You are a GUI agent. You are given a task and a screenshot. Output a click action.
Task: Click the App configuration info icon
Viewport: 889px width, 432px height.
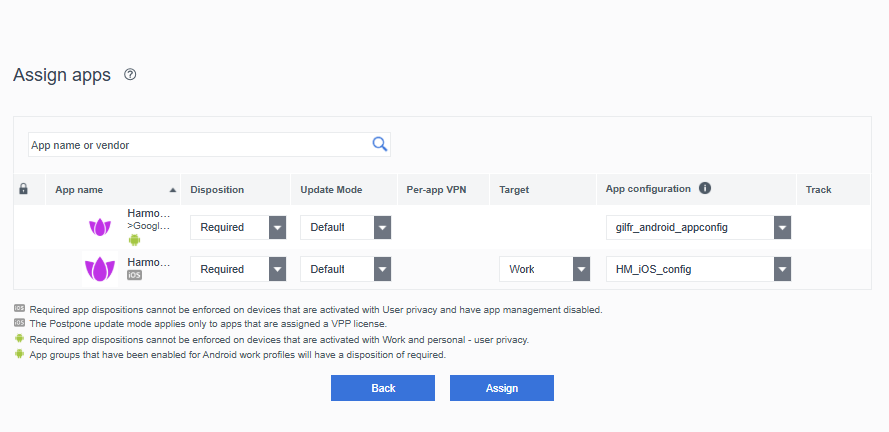[705, 188]
